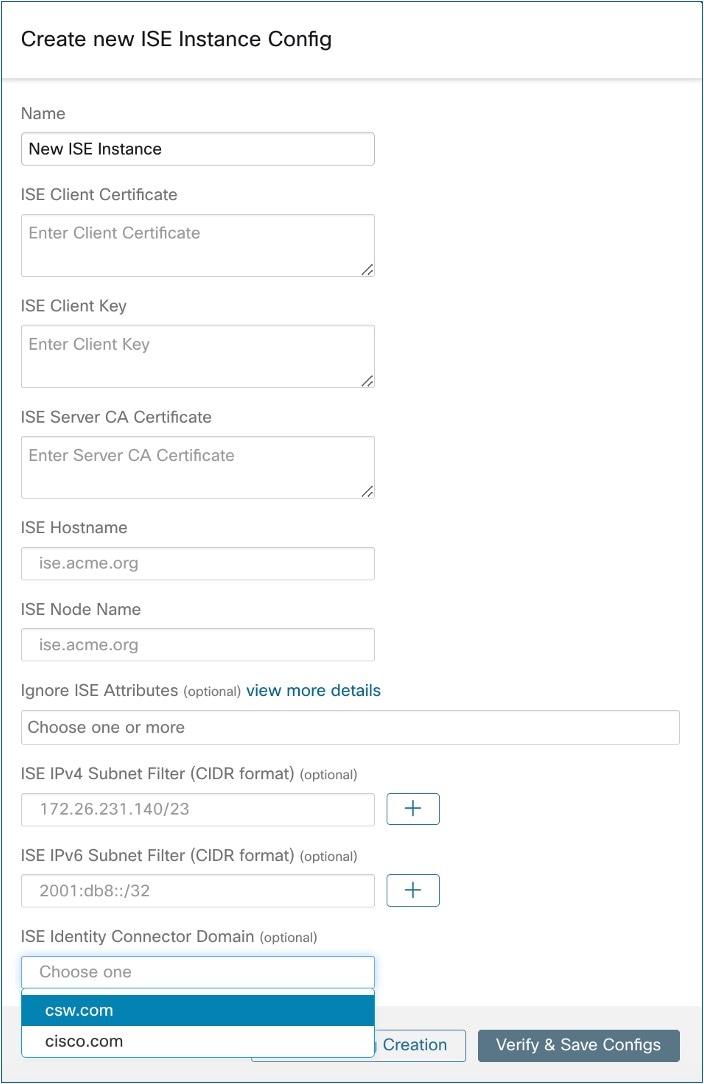The height and width of the screenshot is (1084, 704).
Task: Add another IPv4 subnet filter with plus icon
Action: [x=413, y=809]
